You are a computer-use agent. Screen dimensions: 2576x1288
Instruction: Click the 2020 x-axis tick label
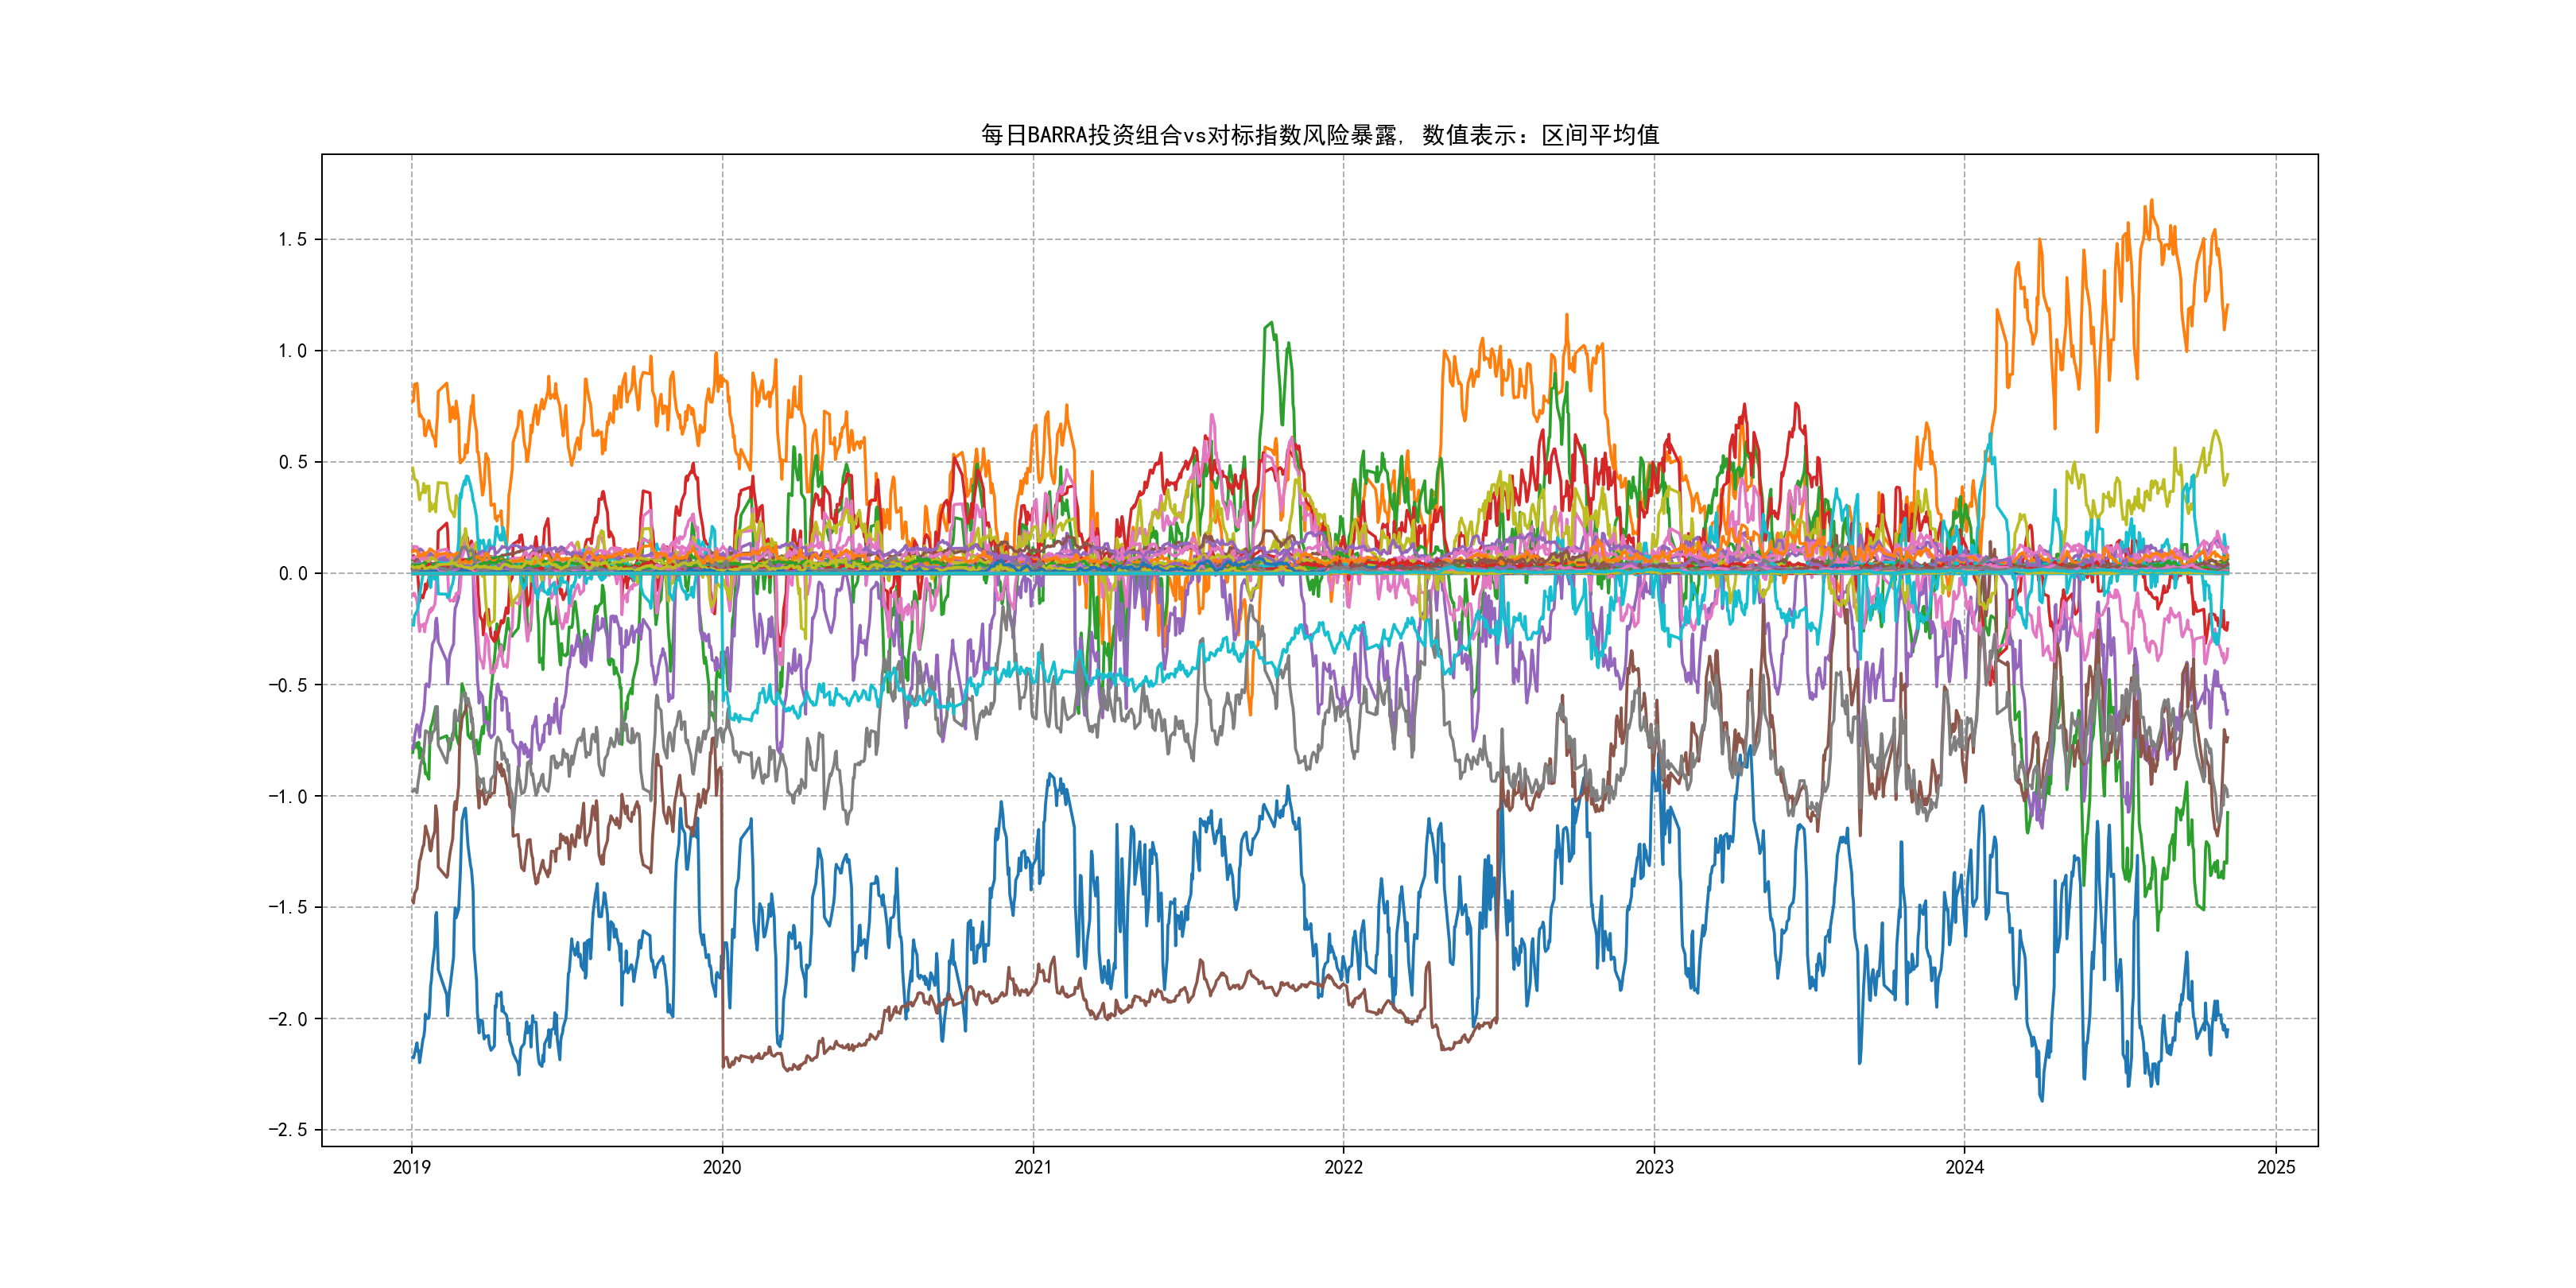point(722,1167)
